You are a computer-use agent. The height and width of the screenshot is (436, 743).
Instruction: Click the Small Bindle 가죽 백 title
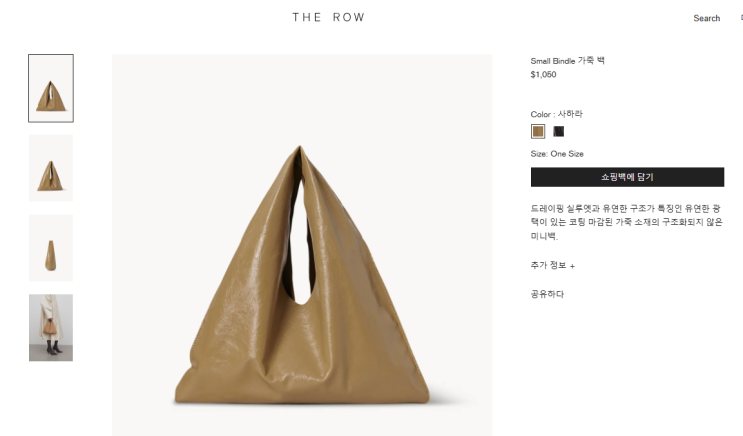pos(568,61)
